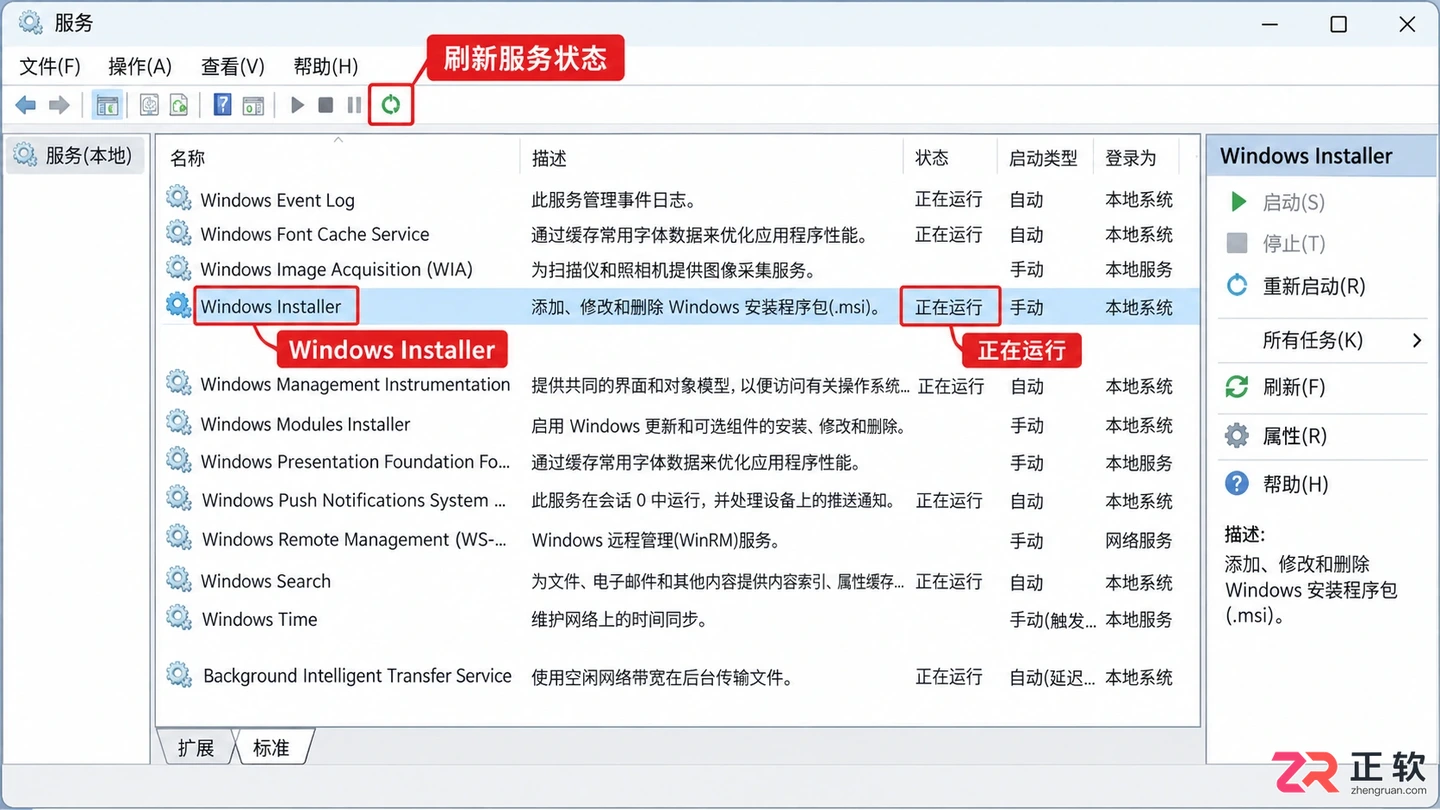Click the gear icon of Windows Modules Installer
This screenshot has width=1440, height=810.
179,423
